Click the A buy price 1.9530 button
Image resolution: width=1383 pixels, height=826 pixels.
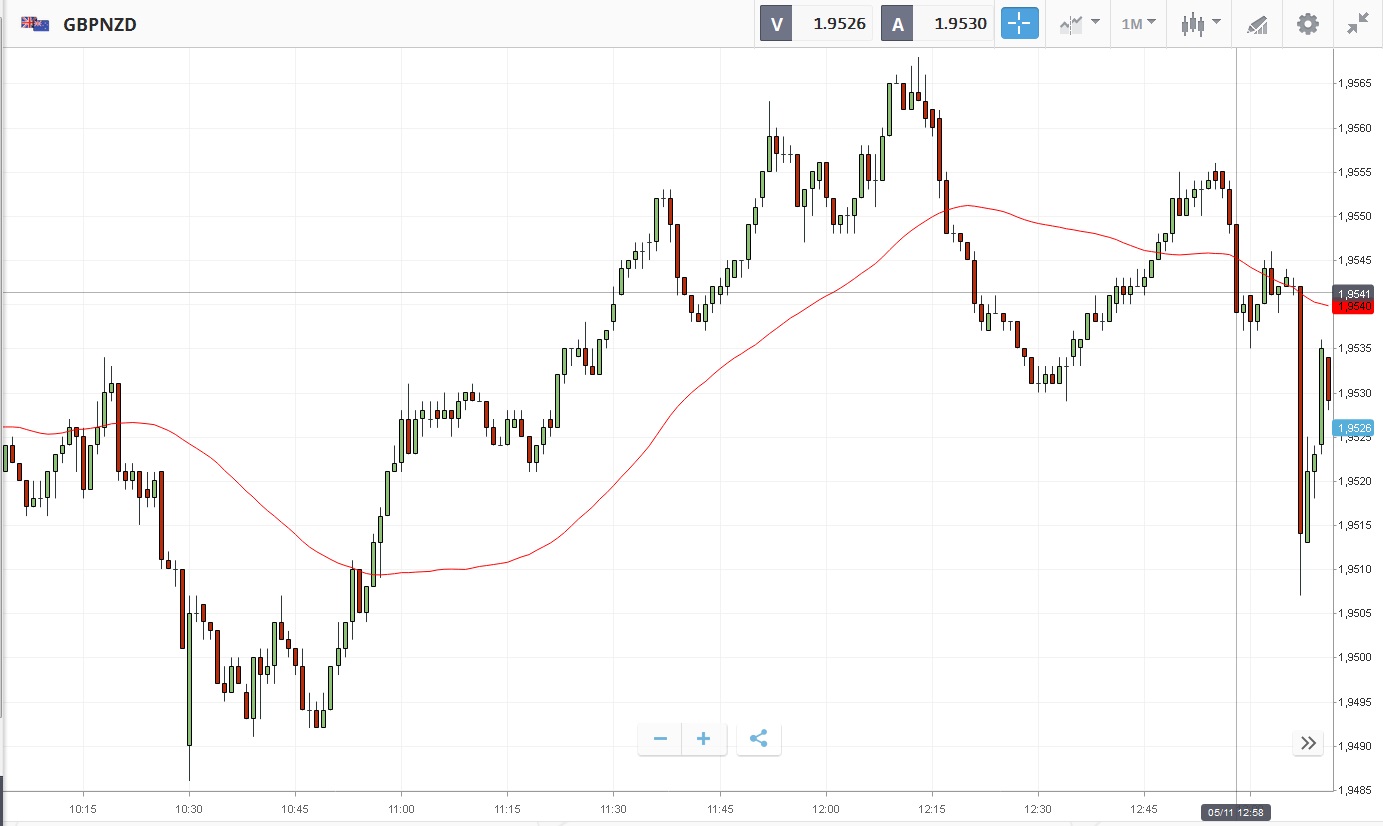click(x=937, y=24)
